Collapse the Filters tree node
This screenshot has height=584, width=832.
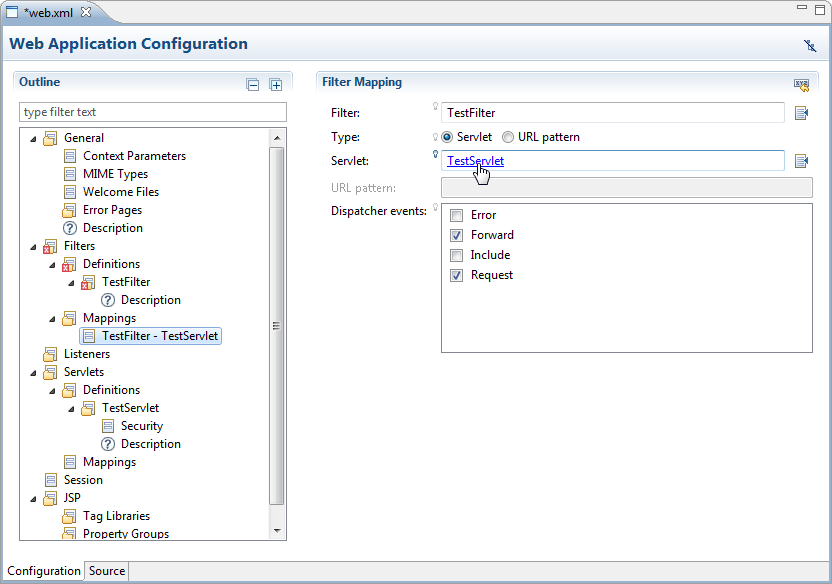(x=33, y=247)
